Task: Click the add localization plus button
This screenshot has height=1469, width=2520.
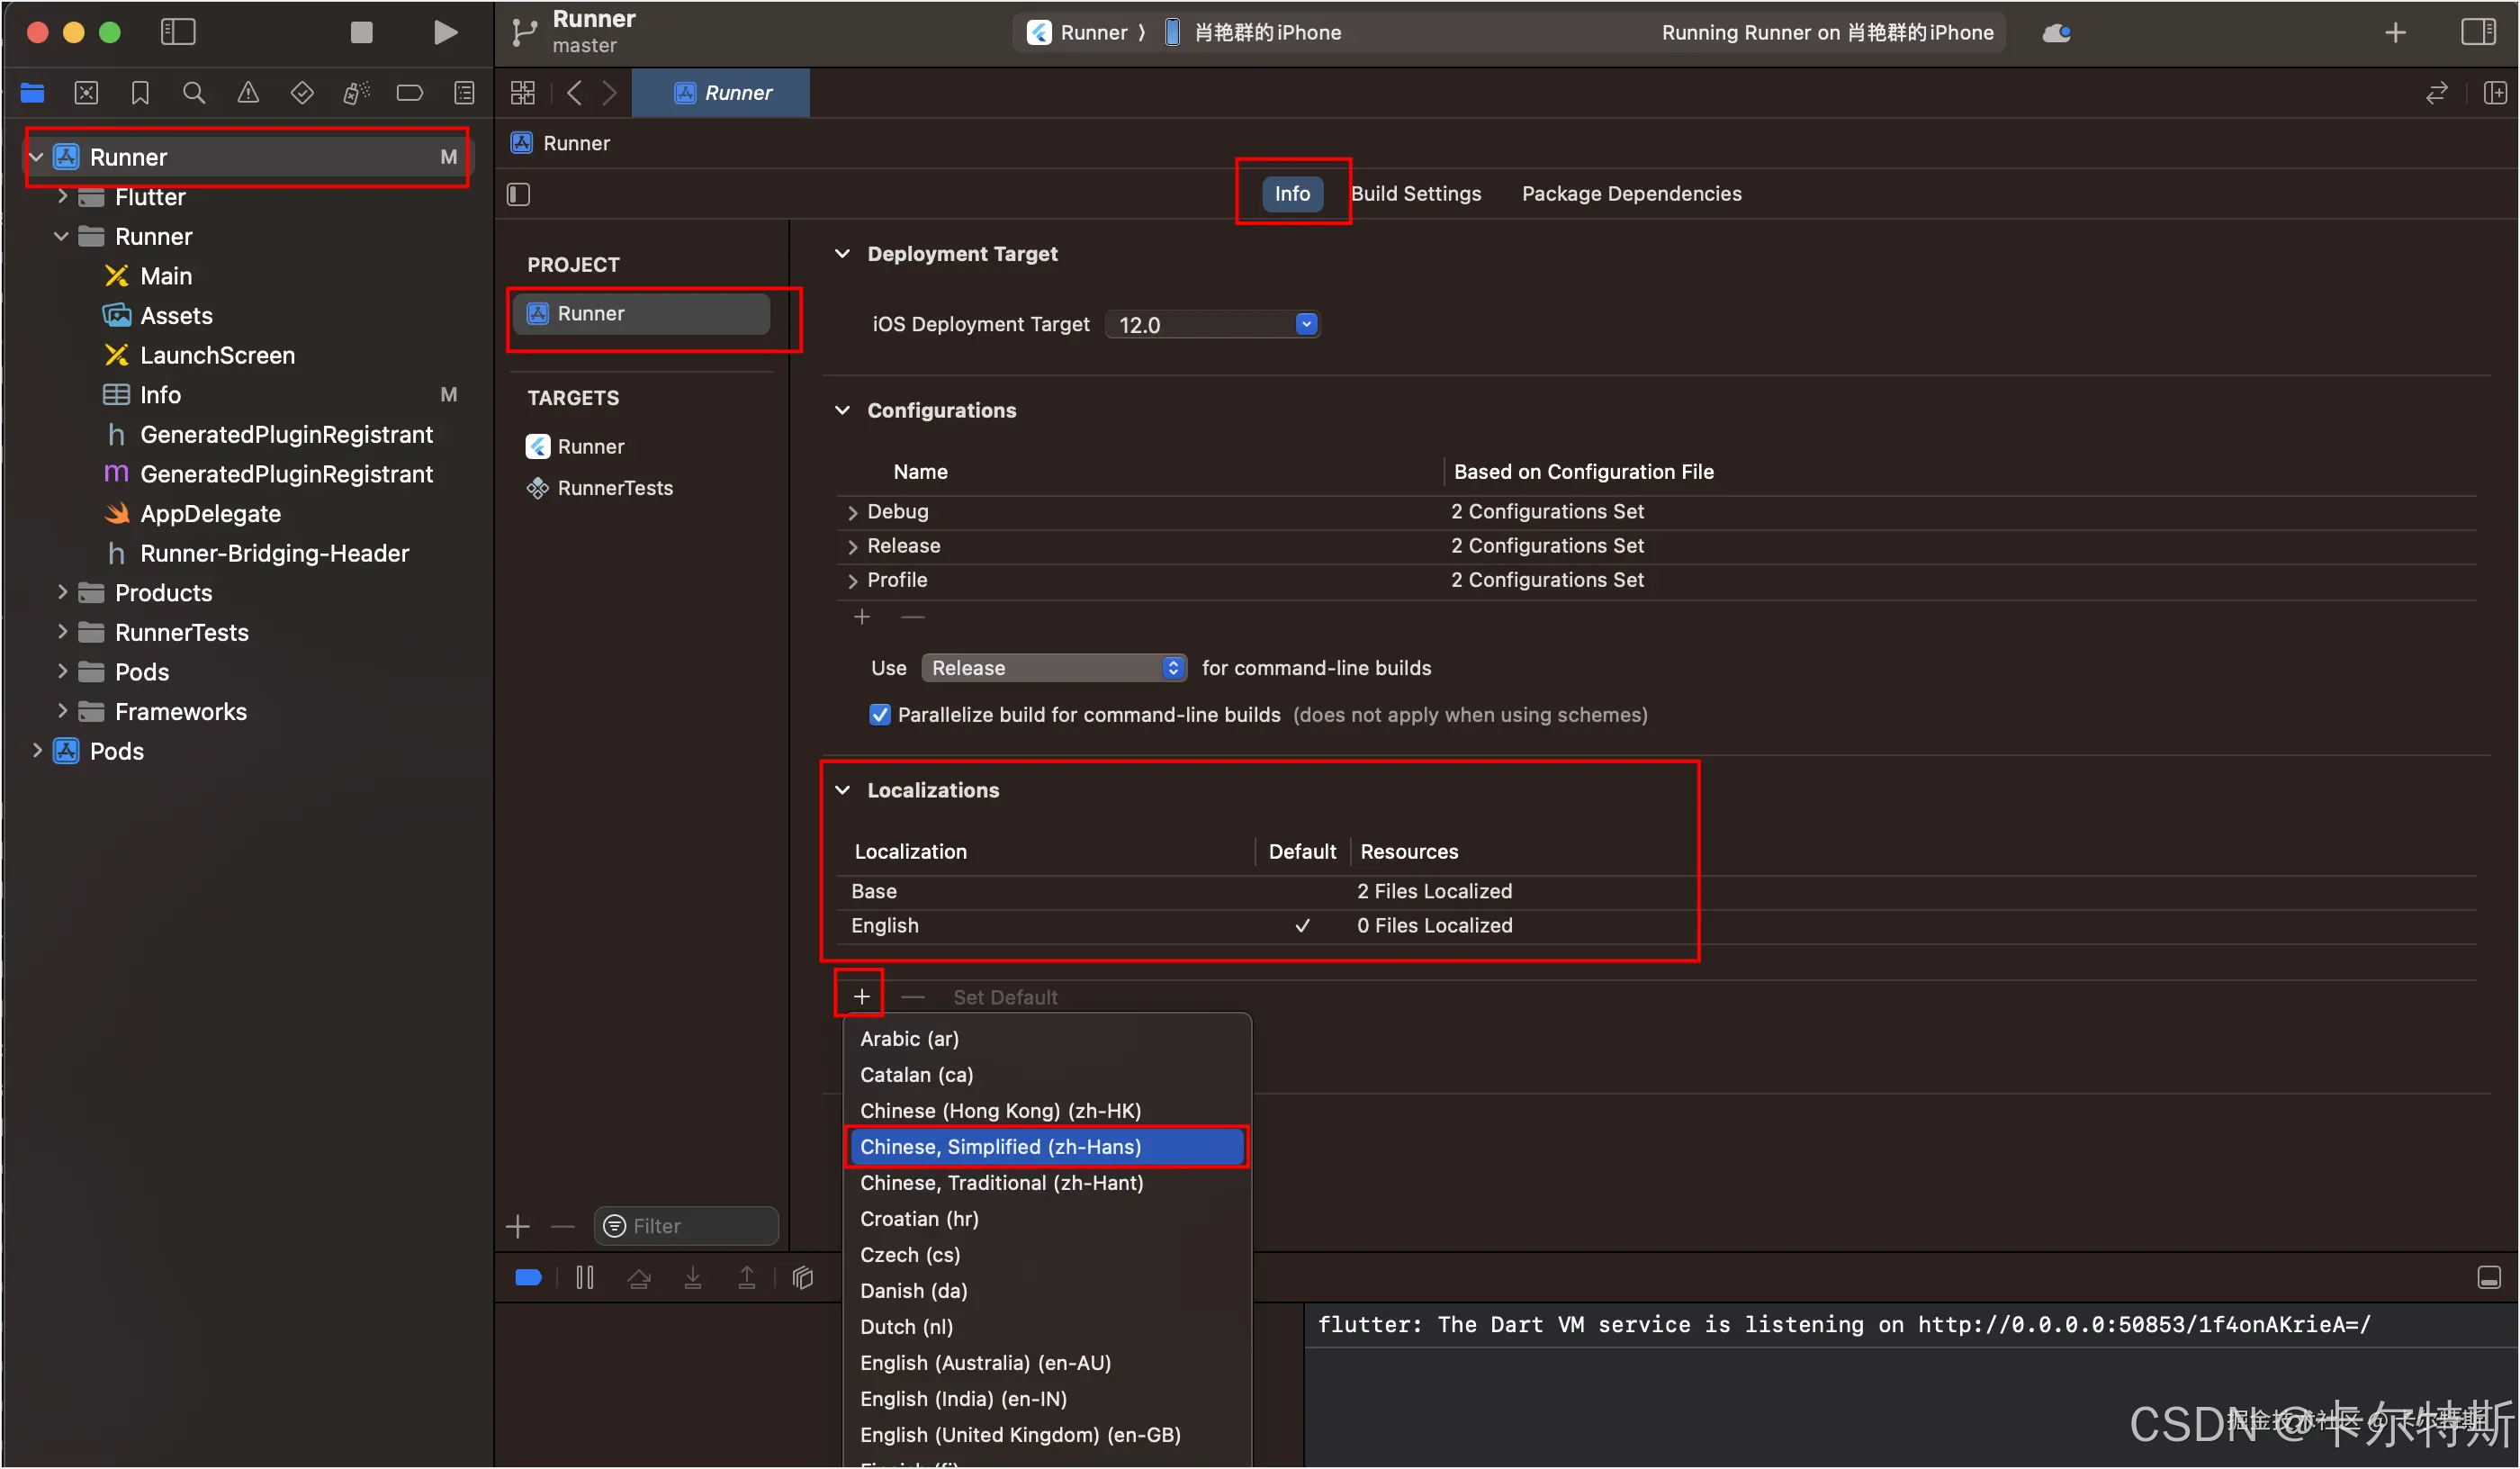Action: click(x=861, y=996)
